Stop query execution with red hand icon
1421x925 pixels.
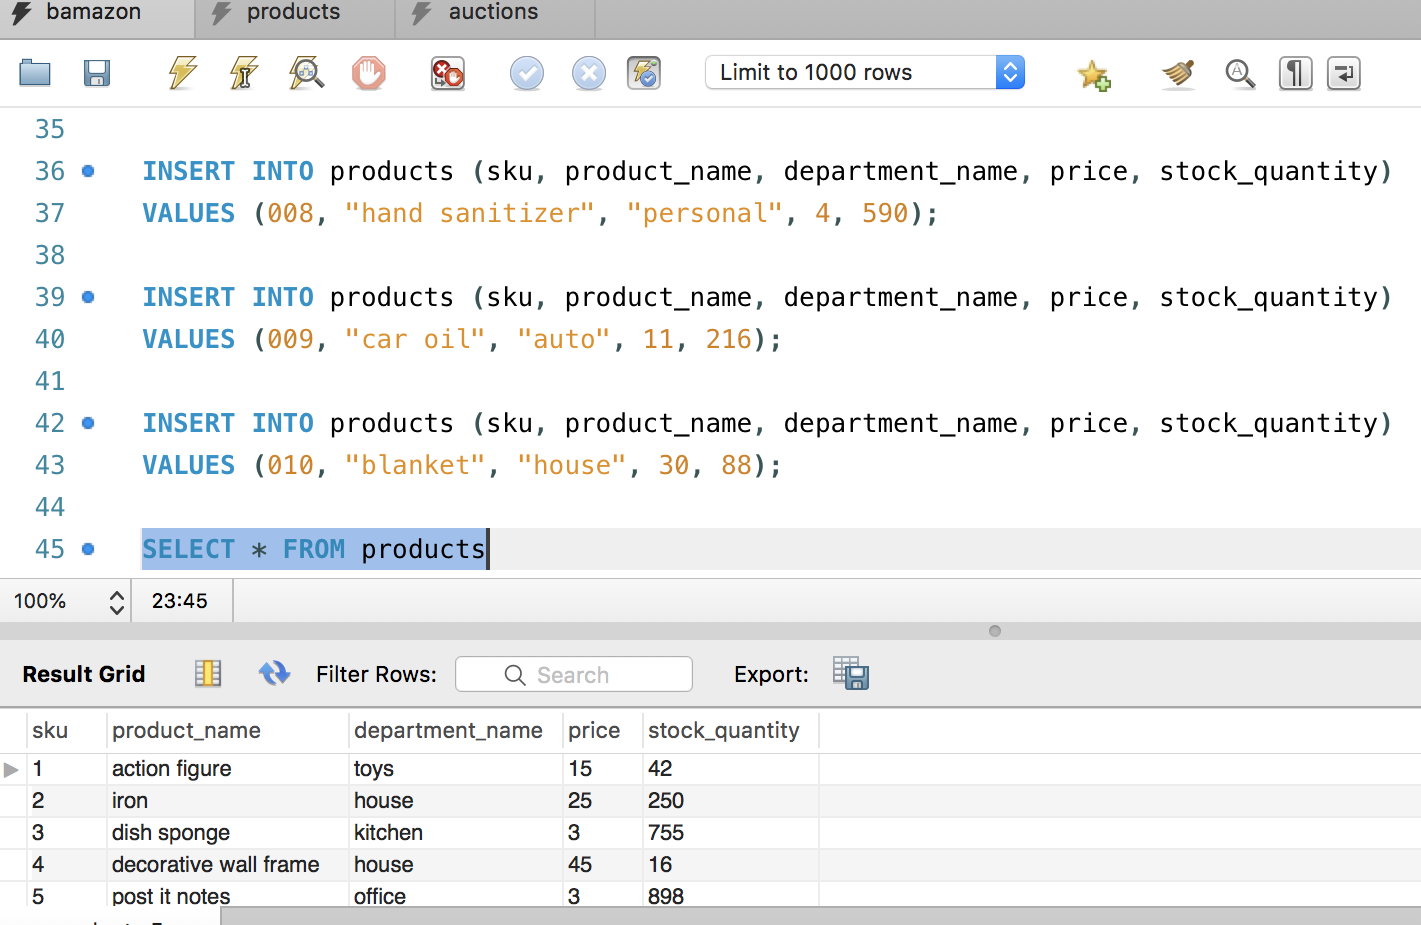368,73
